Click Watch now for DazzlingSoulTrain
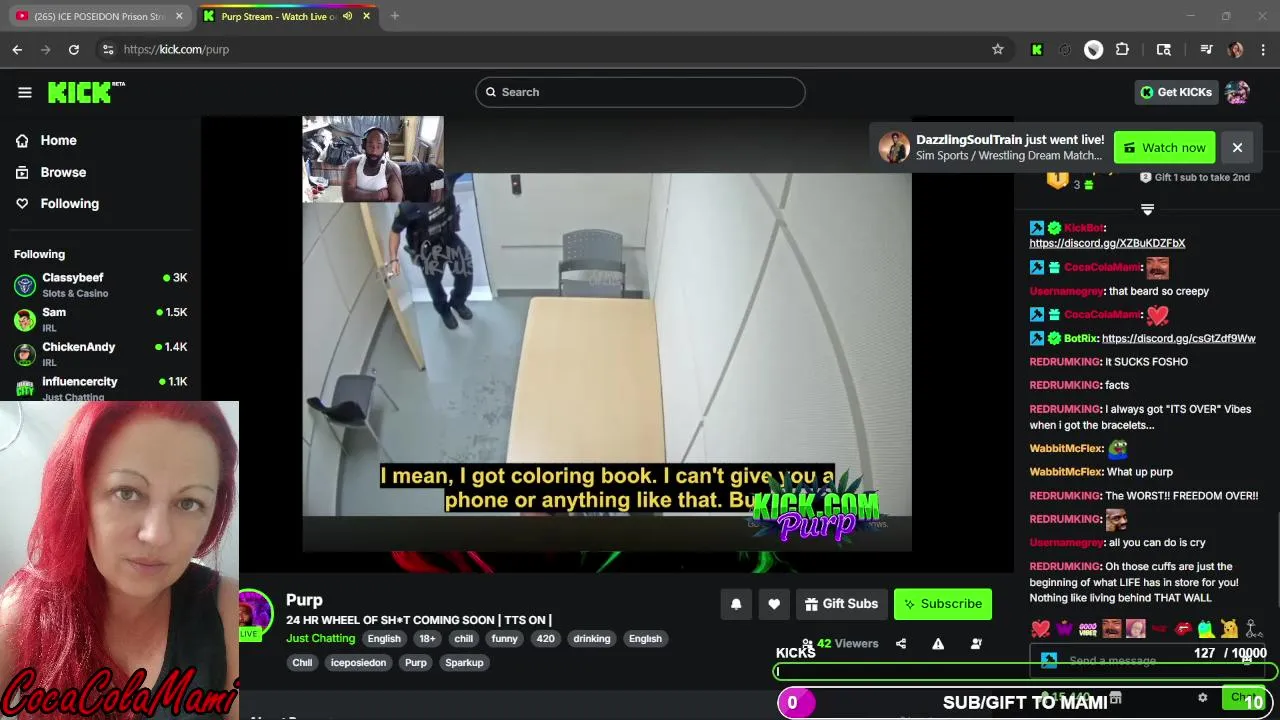 pos(1164,148)
